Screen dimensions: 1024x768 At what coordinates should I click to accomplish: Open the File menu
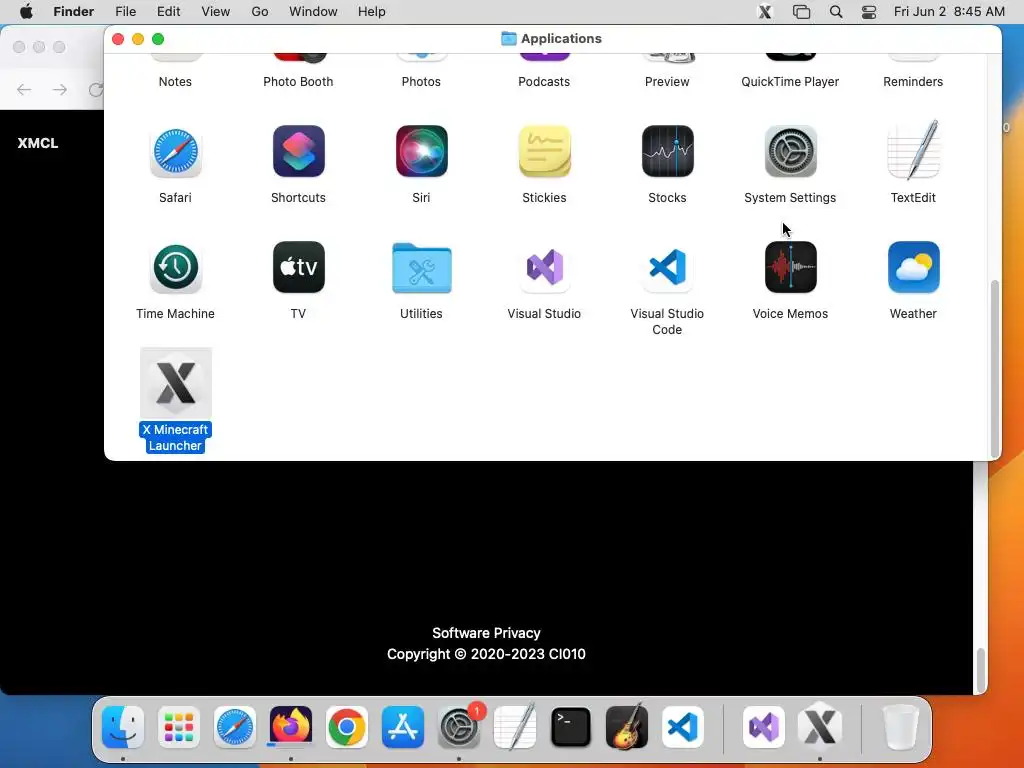(x=125, y=12)
